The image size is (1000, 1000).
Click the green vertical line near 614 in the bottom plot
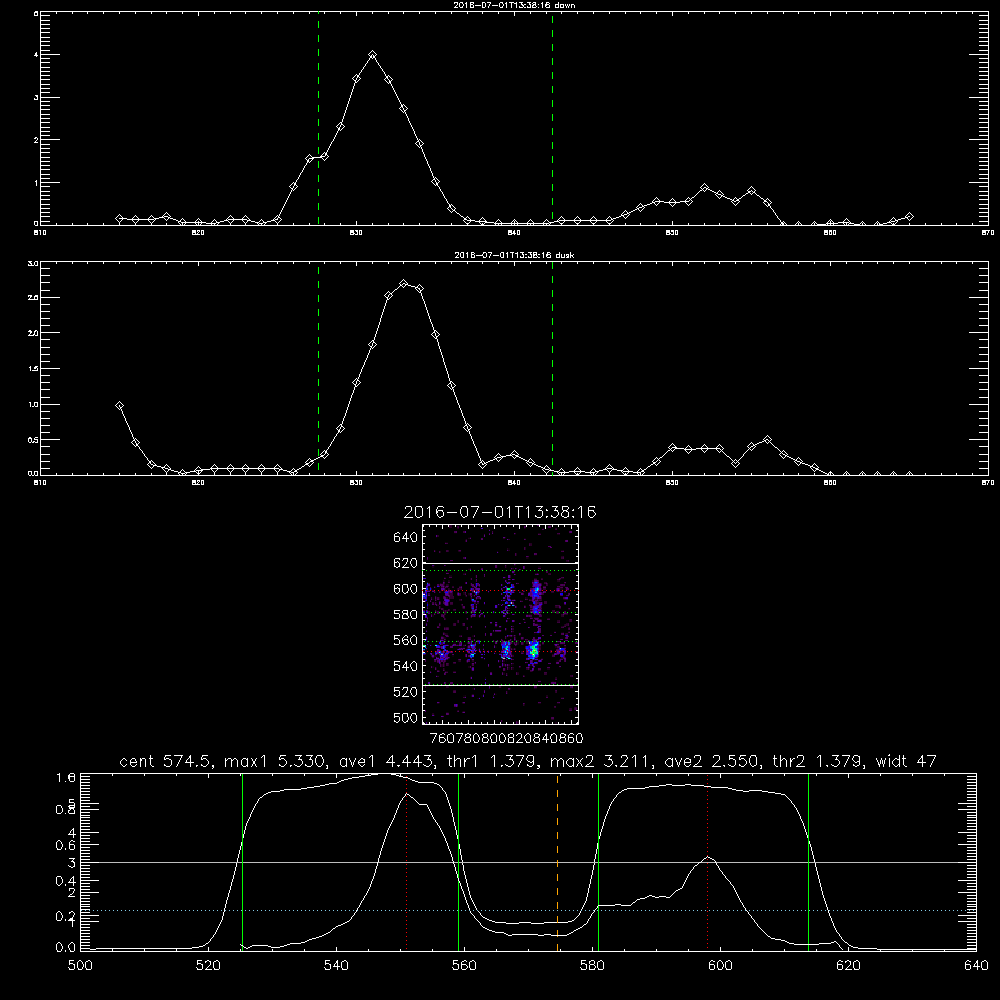click(x=808, y=862)
